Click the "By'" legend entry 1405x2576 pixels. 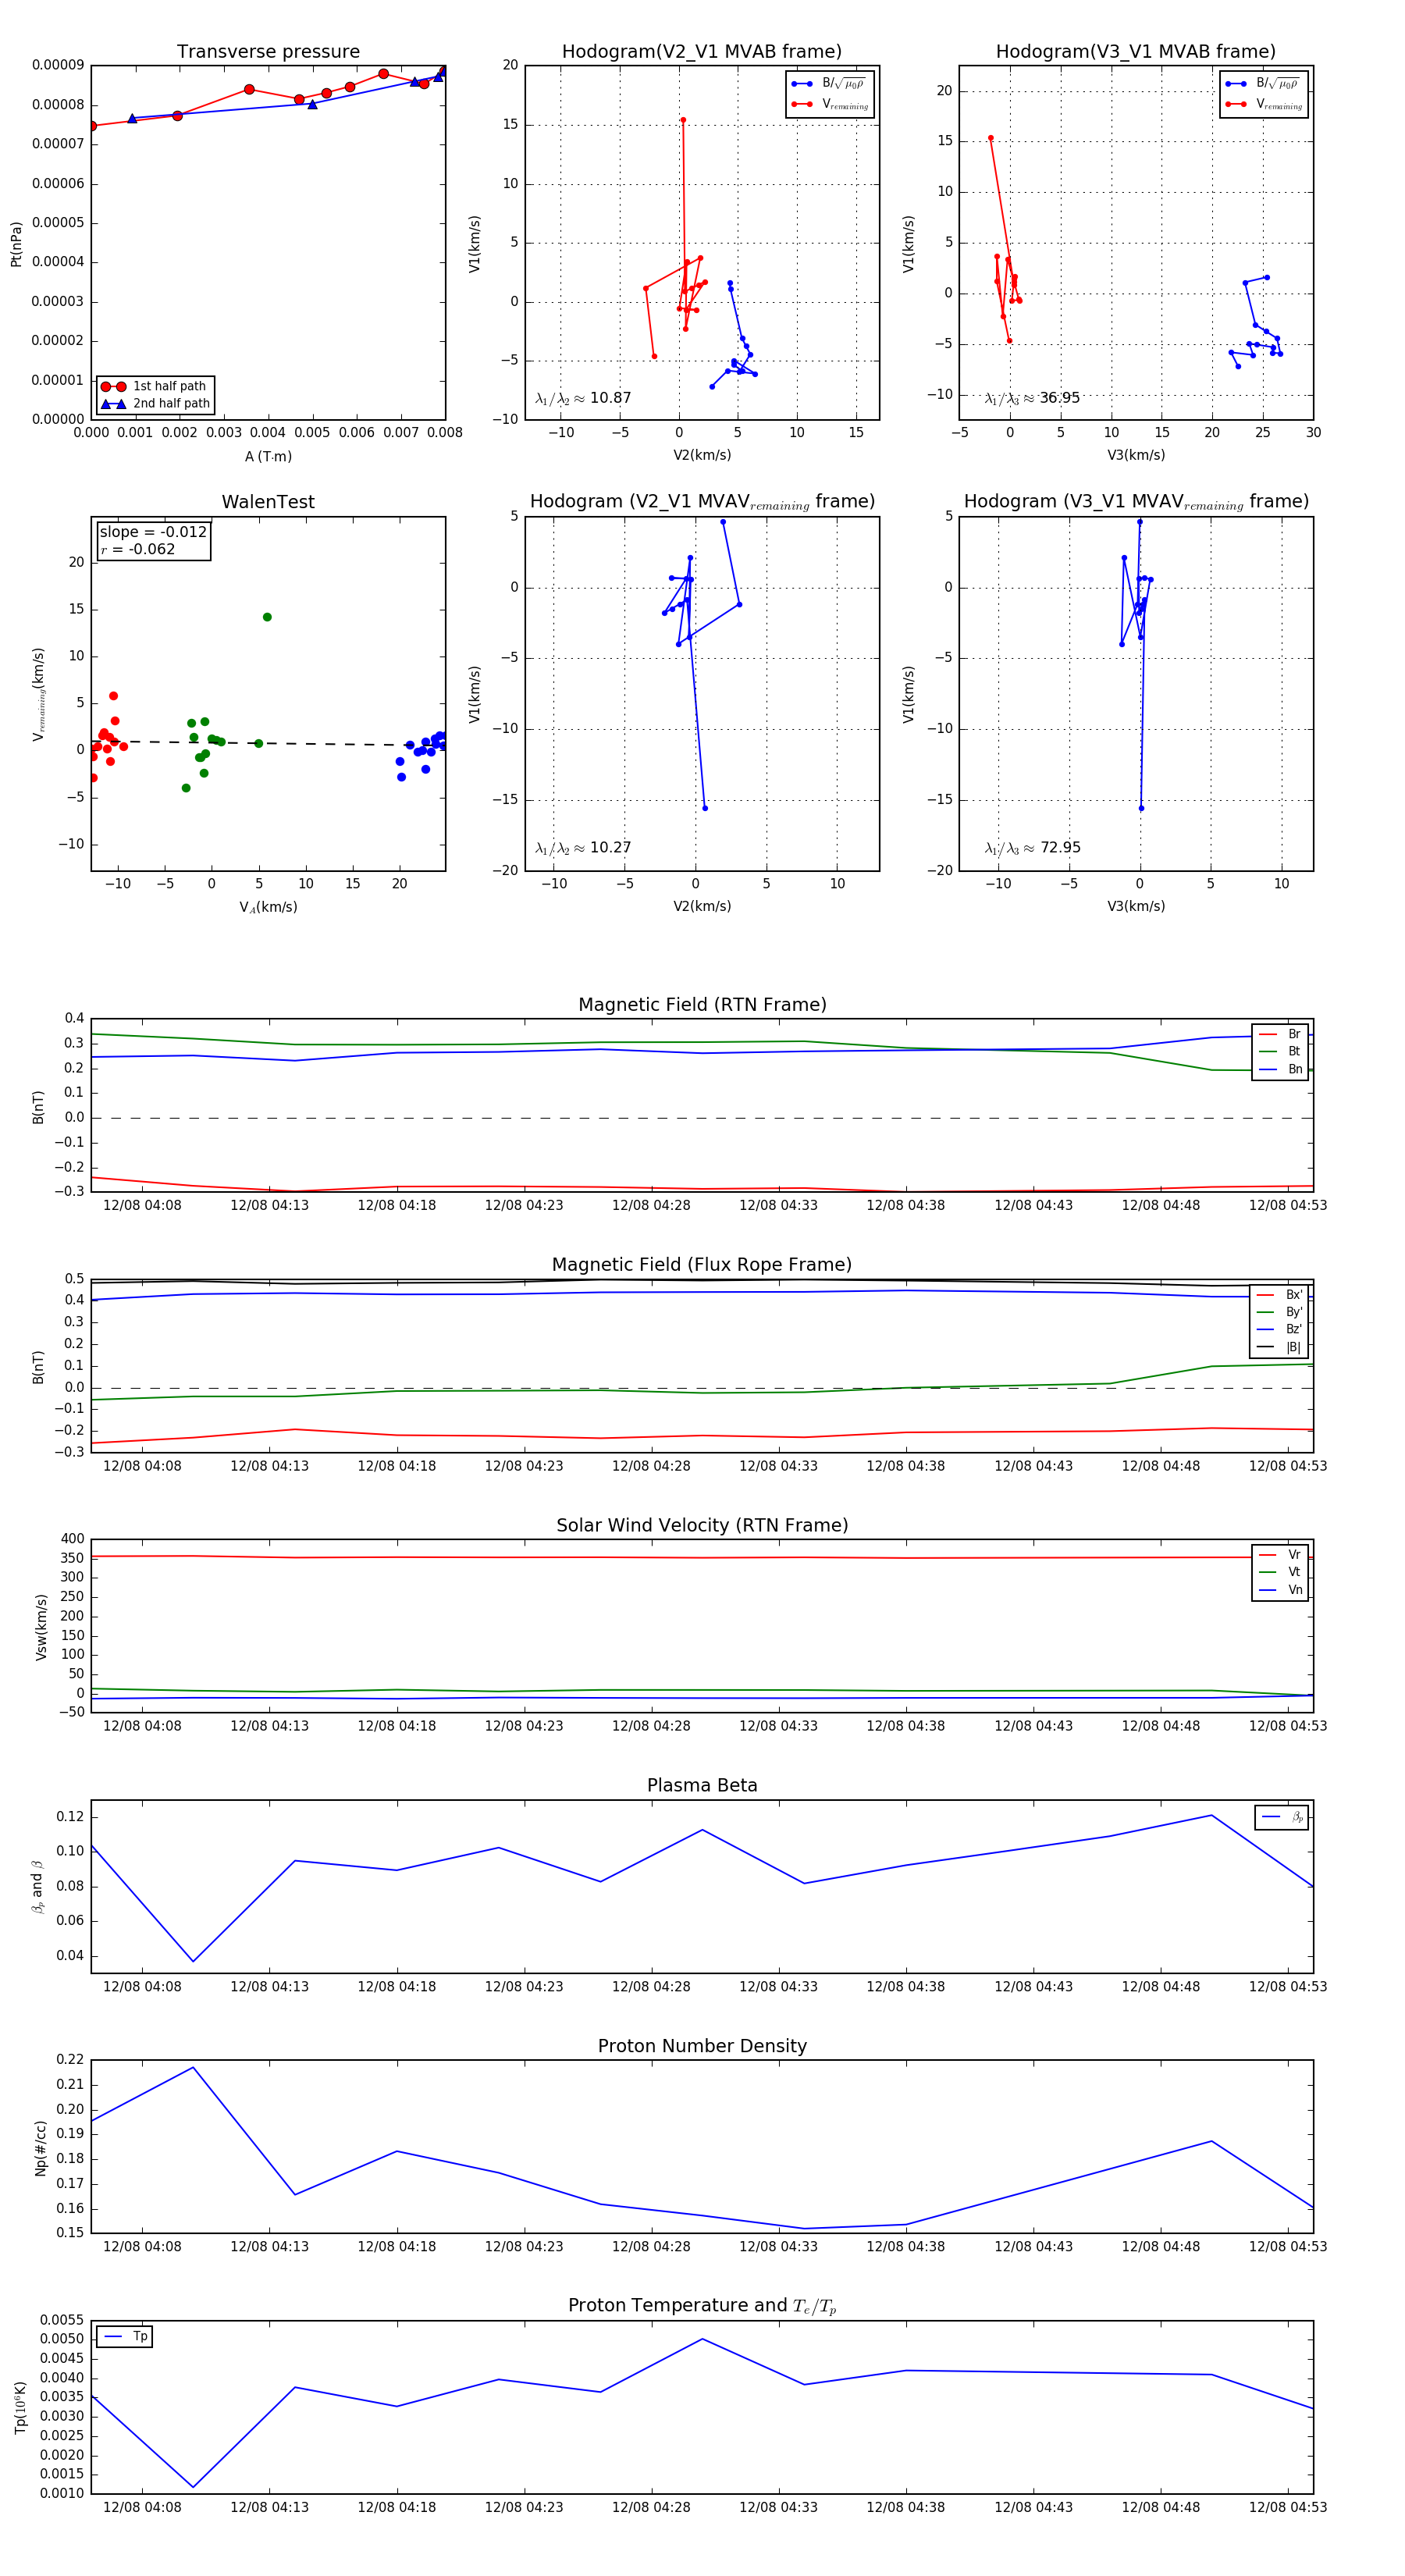click(1280, 1312)
